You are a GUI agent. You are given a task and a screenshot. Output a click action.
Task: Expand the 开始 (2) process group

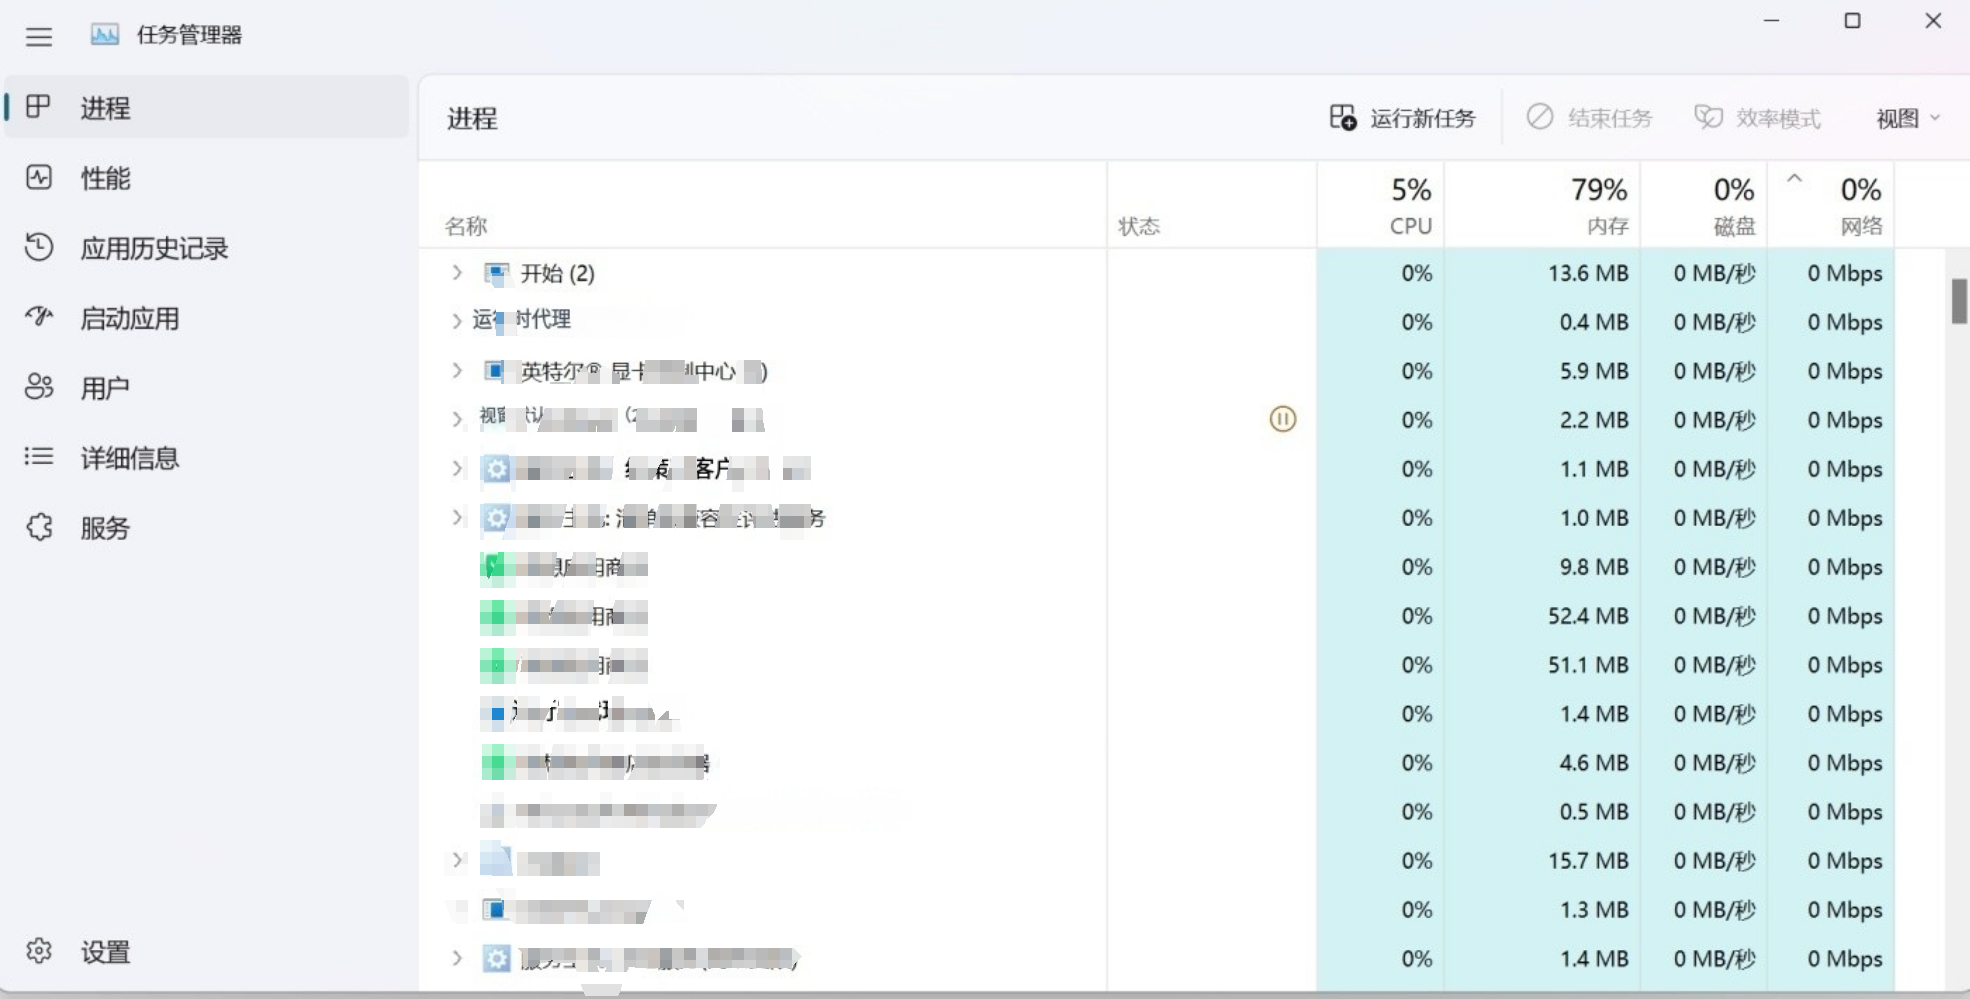point(457,272)
